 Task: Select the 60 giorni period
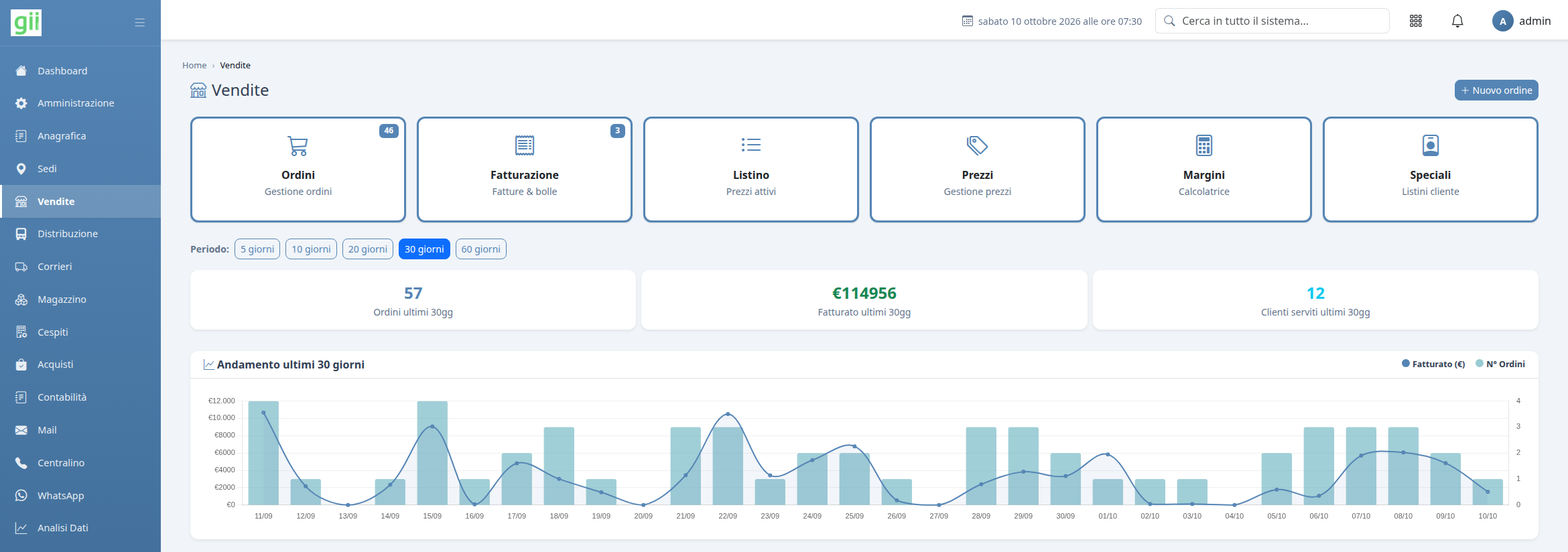[x=481, y=249]
